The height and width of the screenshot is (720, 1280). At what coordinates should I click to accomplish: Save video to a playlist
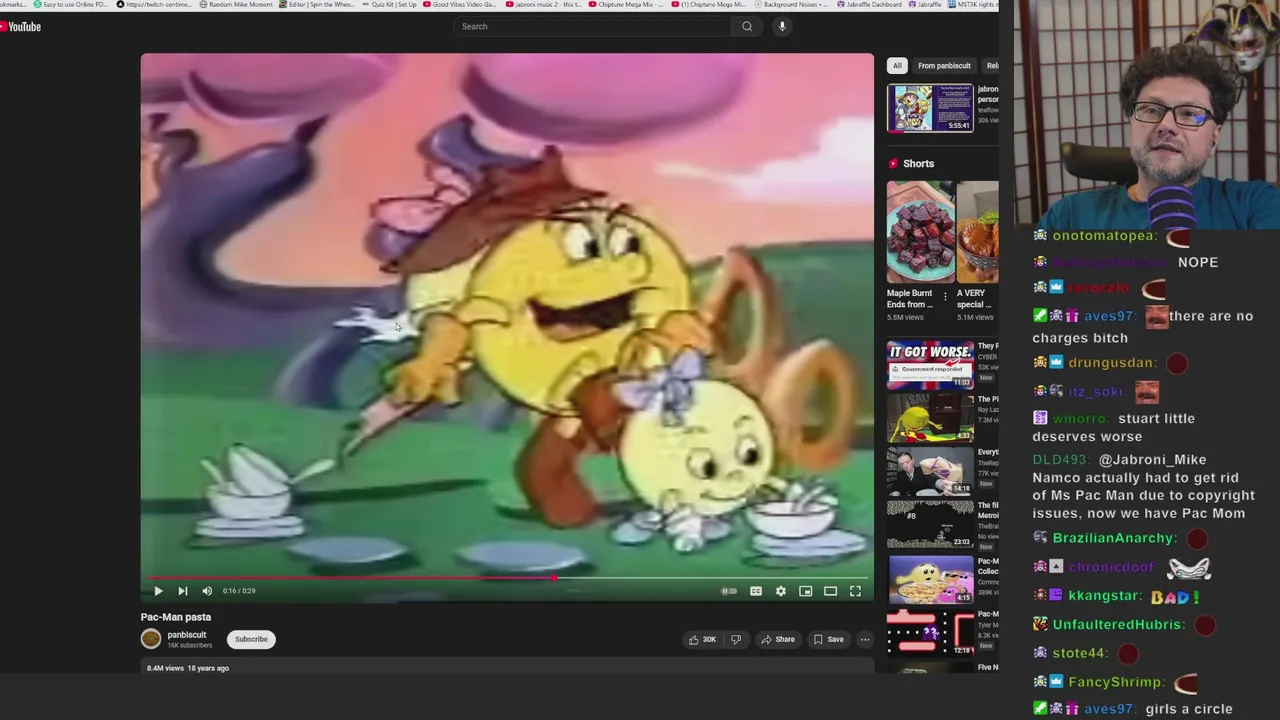[x=828, y=640]
